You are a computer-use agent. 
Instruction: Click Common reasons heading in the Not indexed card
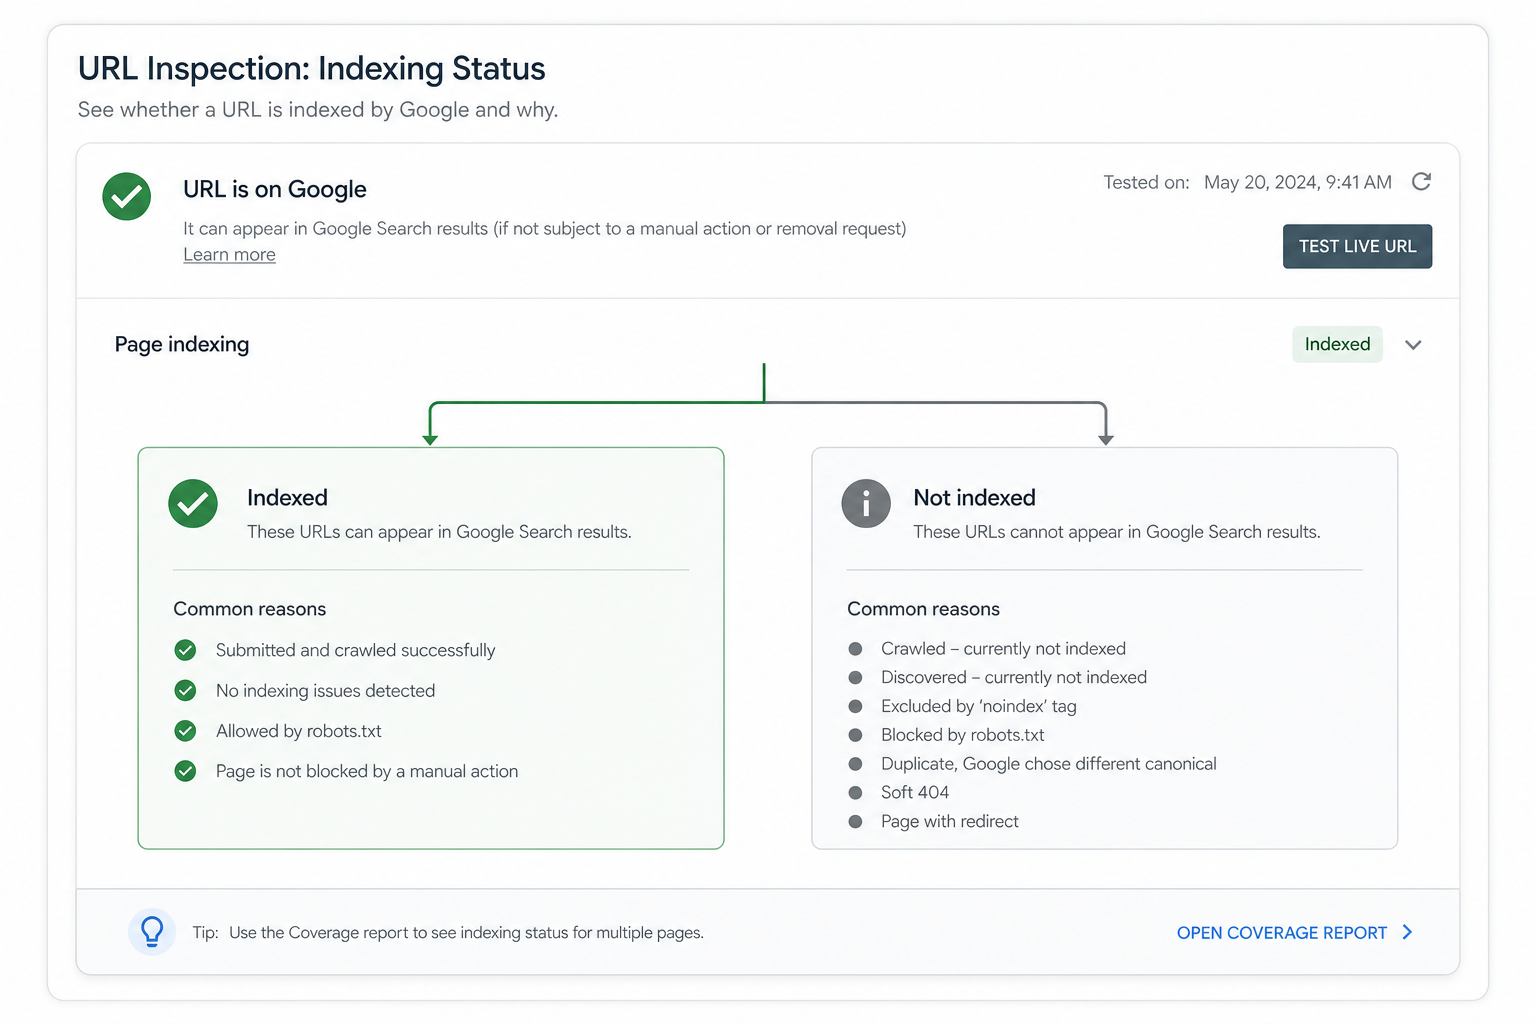[923, 609]
